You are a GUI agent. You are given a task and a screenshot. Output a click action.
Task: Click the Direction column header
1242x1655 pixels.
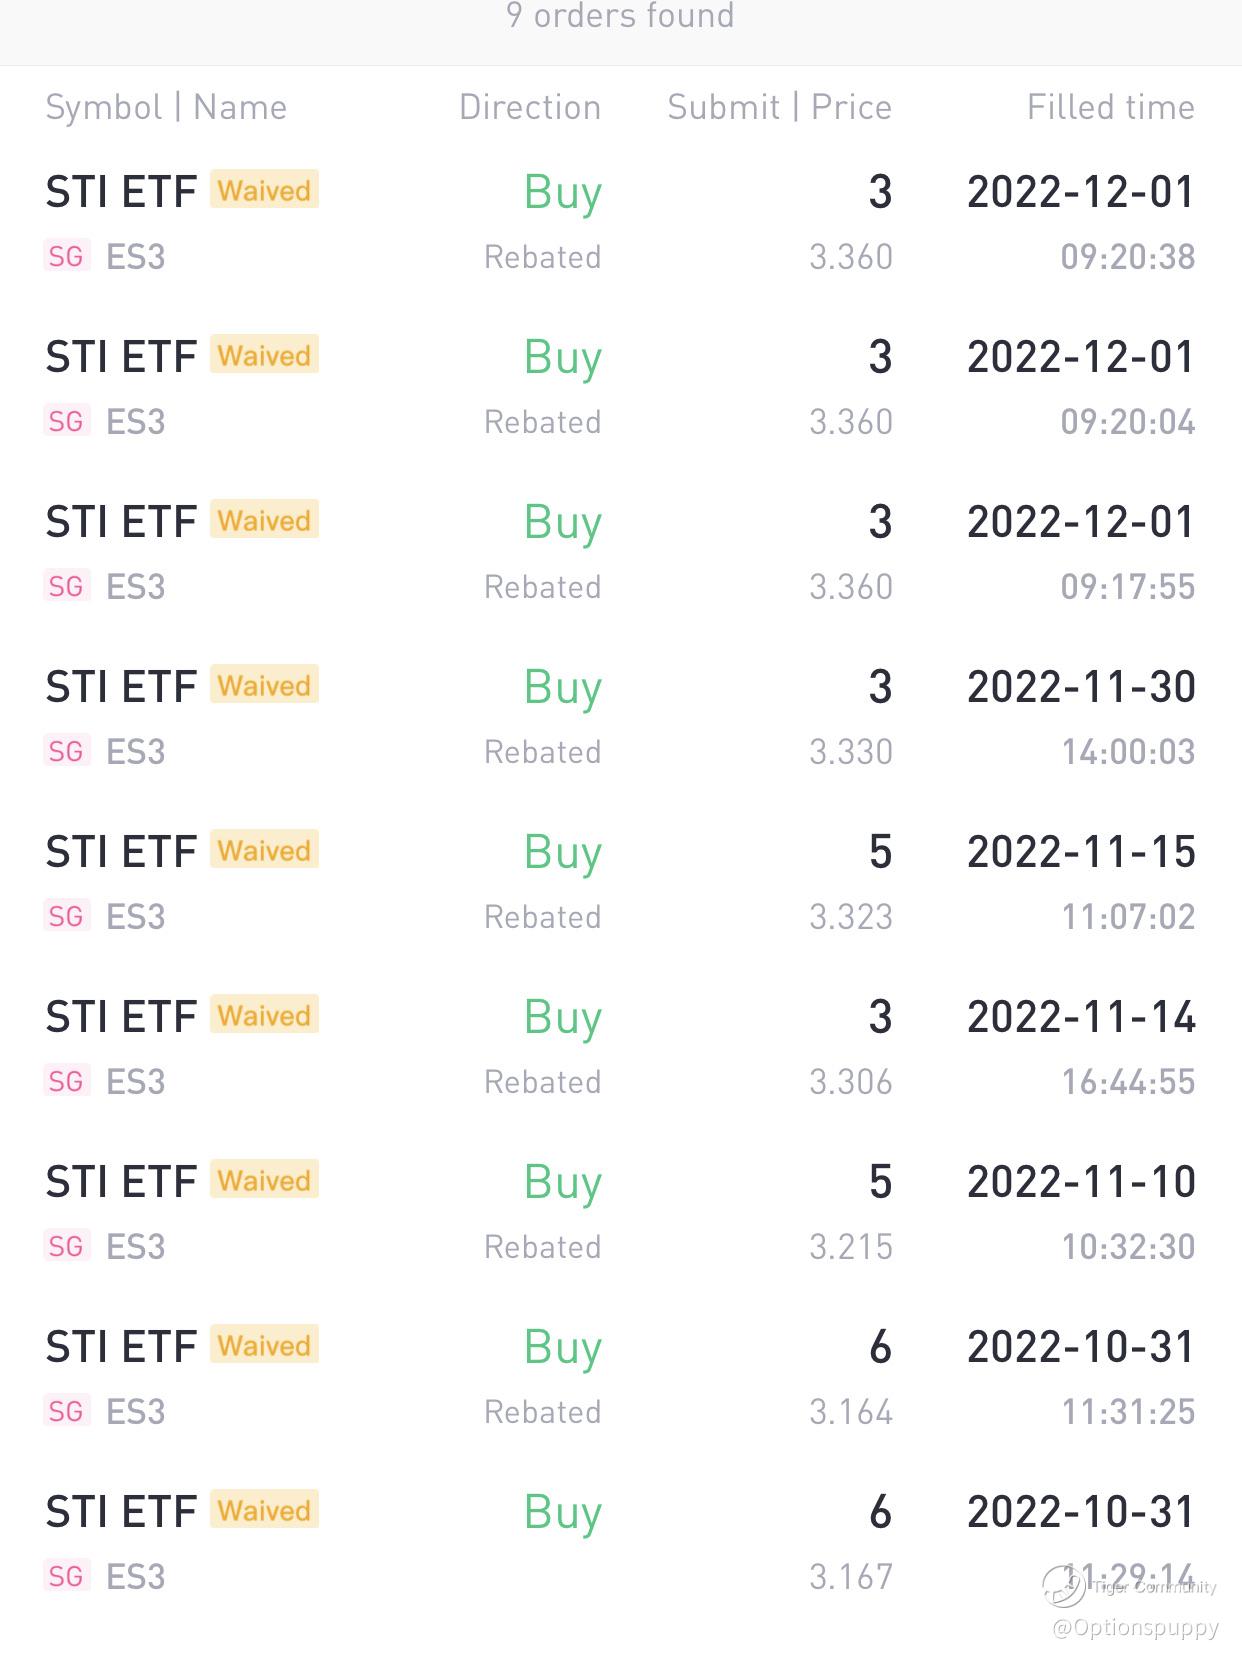point(530,107)
